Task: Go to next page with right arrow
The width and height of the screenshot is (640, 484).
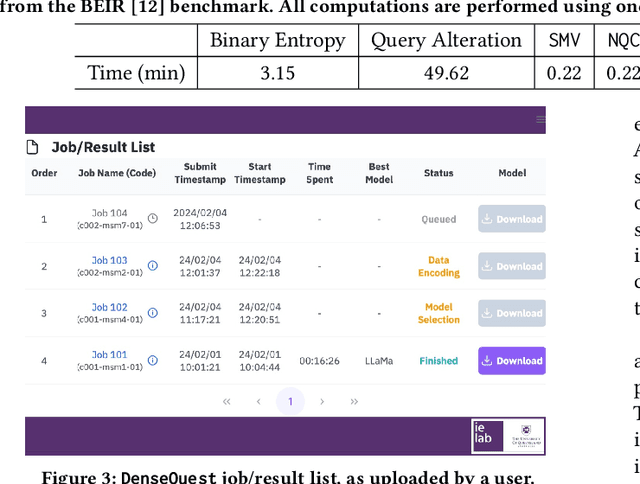Action: tap(322, 402)
